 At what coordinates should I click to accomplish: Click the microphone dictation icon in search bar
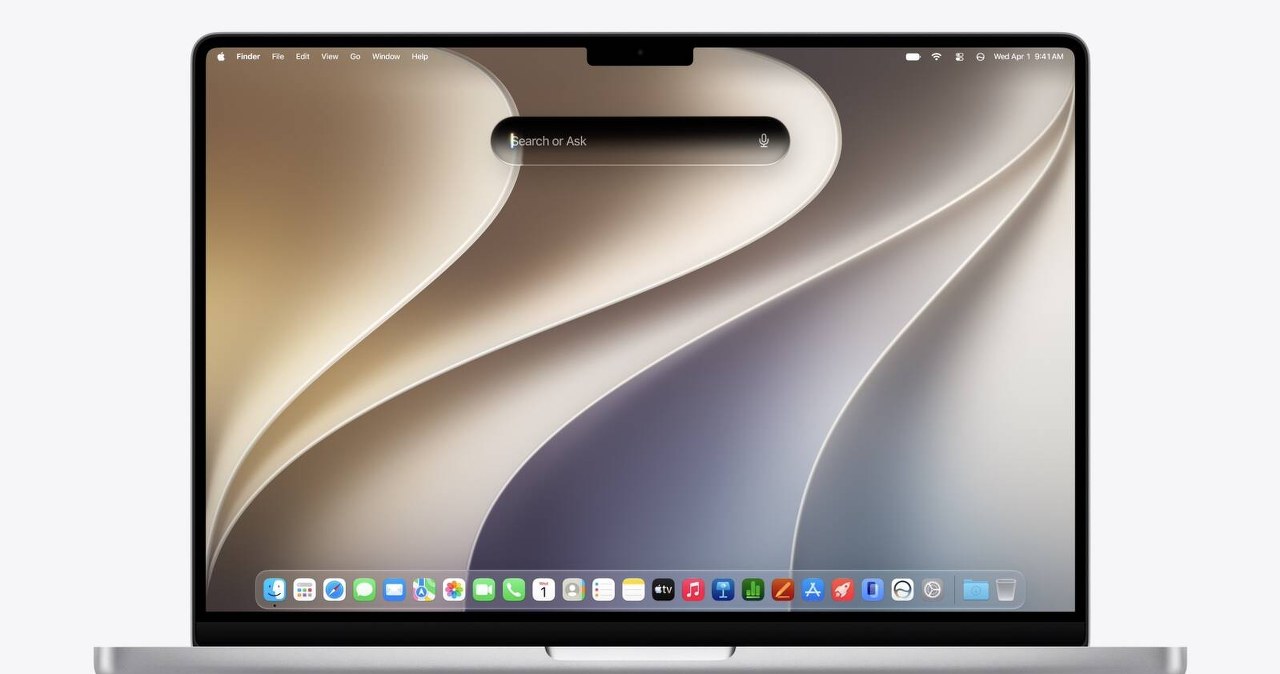coord(764,141)
